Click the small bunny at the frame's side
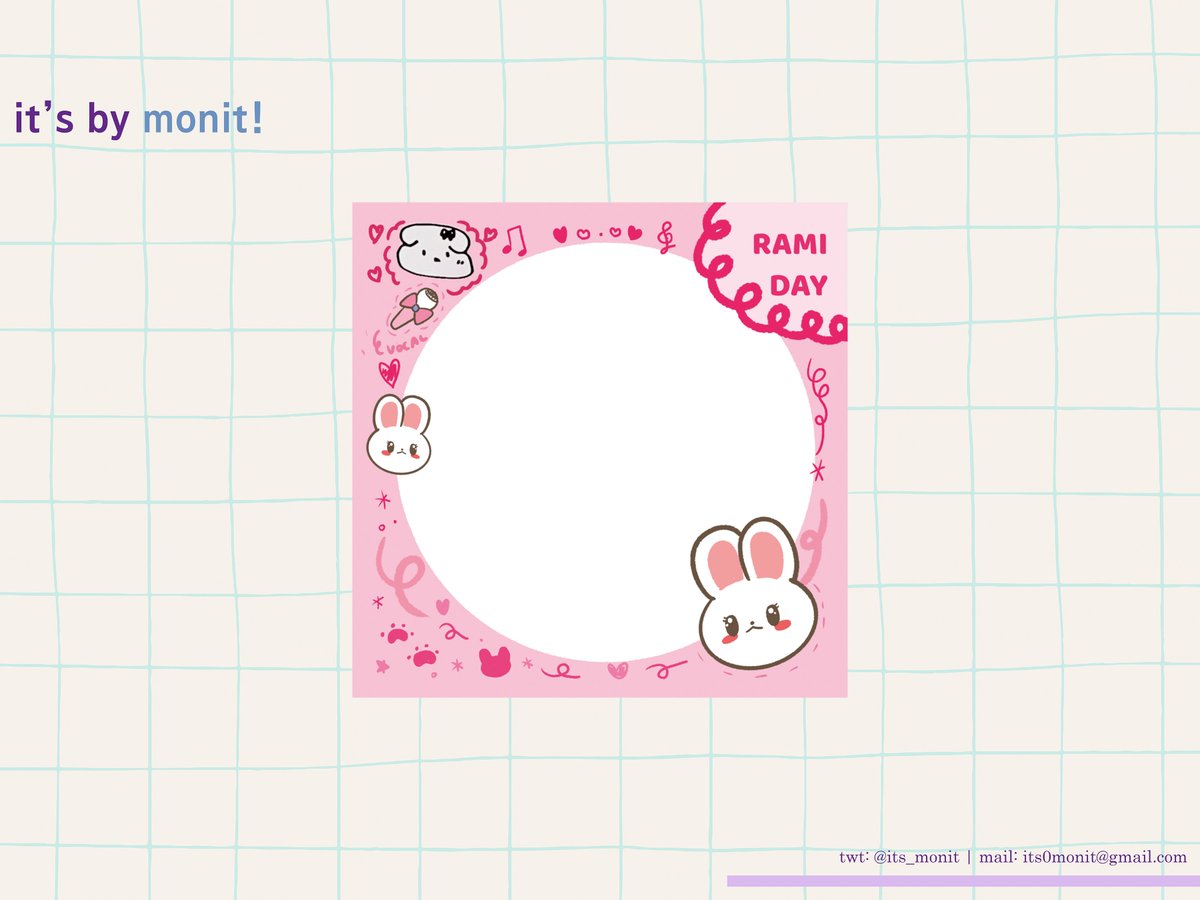The image size is (1200, 900). click(399, 434)
